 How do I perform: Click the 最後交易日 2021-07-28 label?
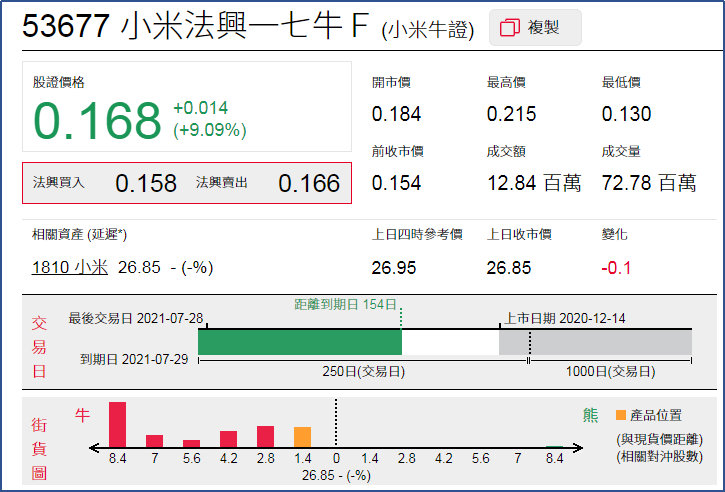[x=136, y=318]
